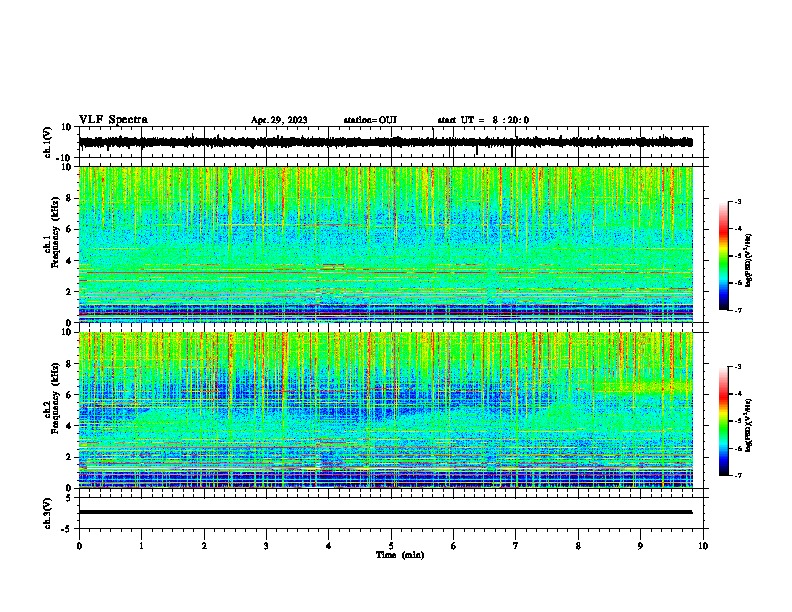
Task: Click the "ch.1(V)" waveform axis label
Action: point(47,142)
